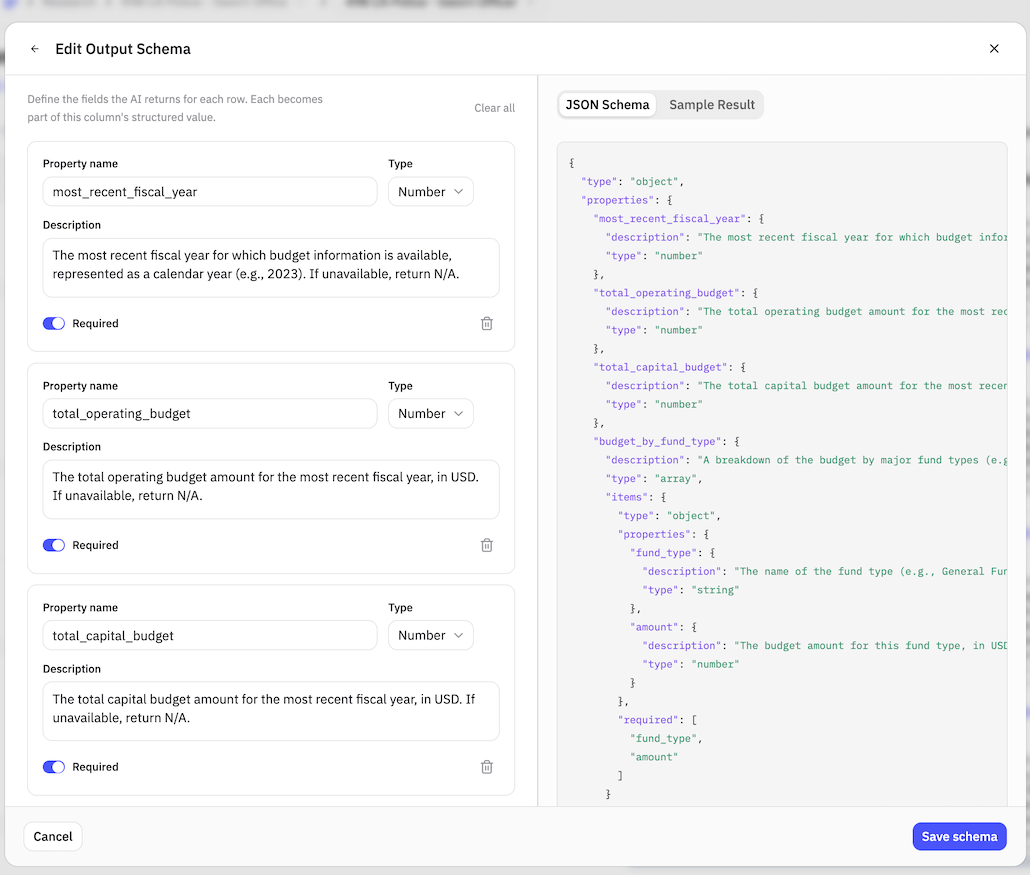Open Type dropdown for most_recent_fiscal_year
This screenshot has width=1030, height=875.
click(430, 192)
